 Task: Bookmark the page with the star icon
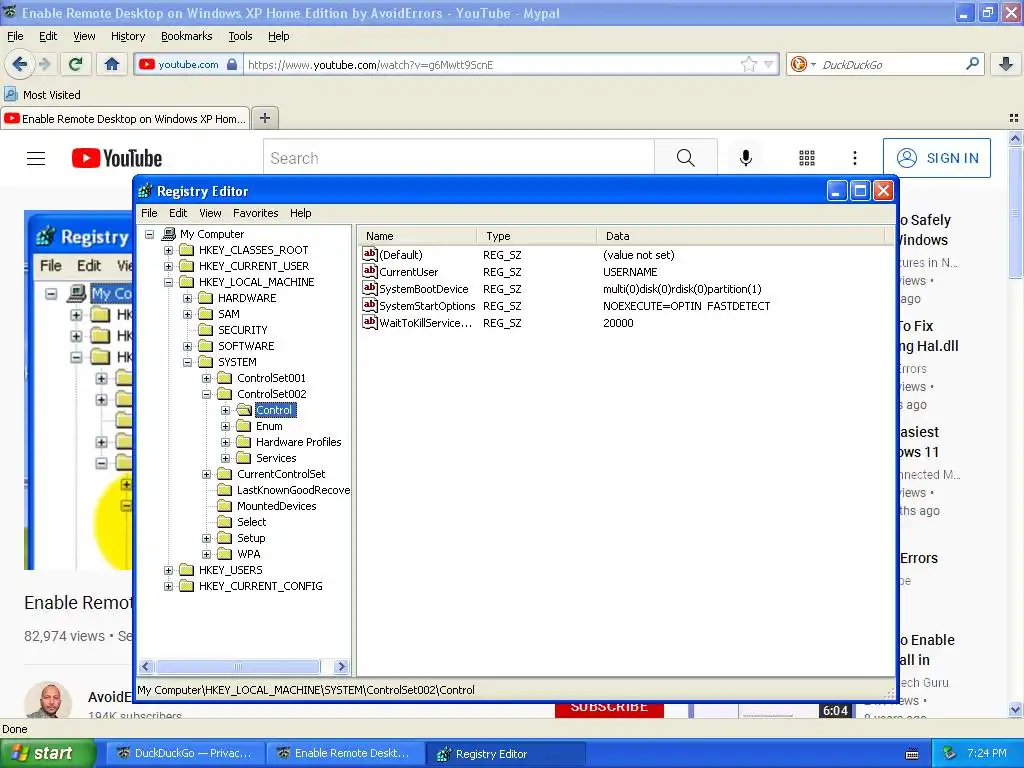pyautogui.click(x=748, y=64)
